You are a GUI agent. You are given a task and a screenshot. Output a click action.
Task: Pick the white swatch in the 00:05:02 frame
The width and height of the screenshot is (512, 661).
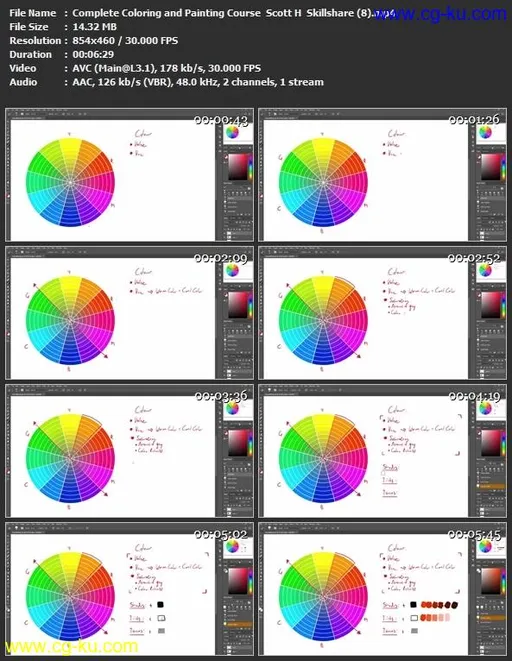point(161,618)
